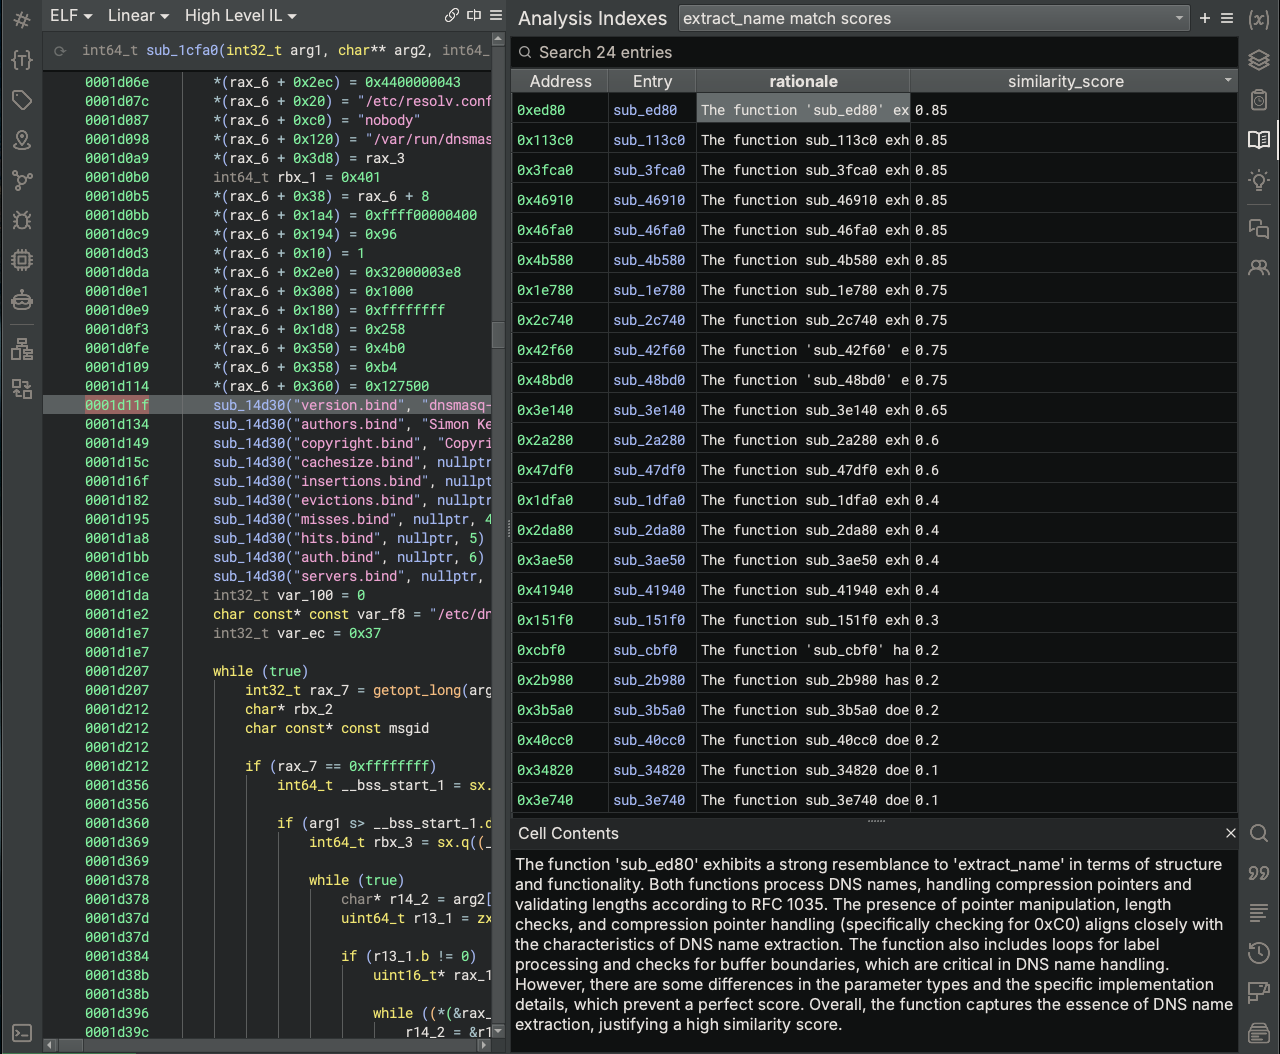Open the robot assistant sidebar icon

(x=22, y=300)
